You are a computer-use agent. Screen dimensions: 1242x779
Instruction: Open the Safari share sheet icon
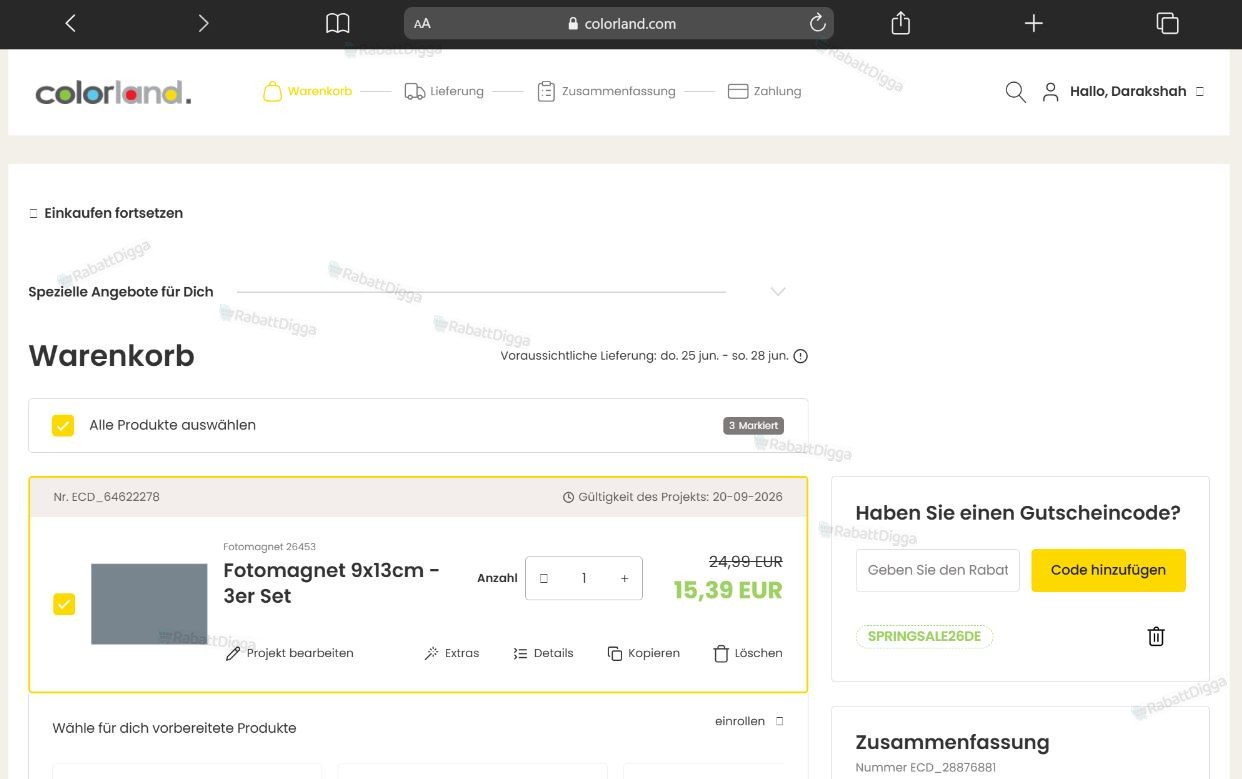(x=900, y=23)
